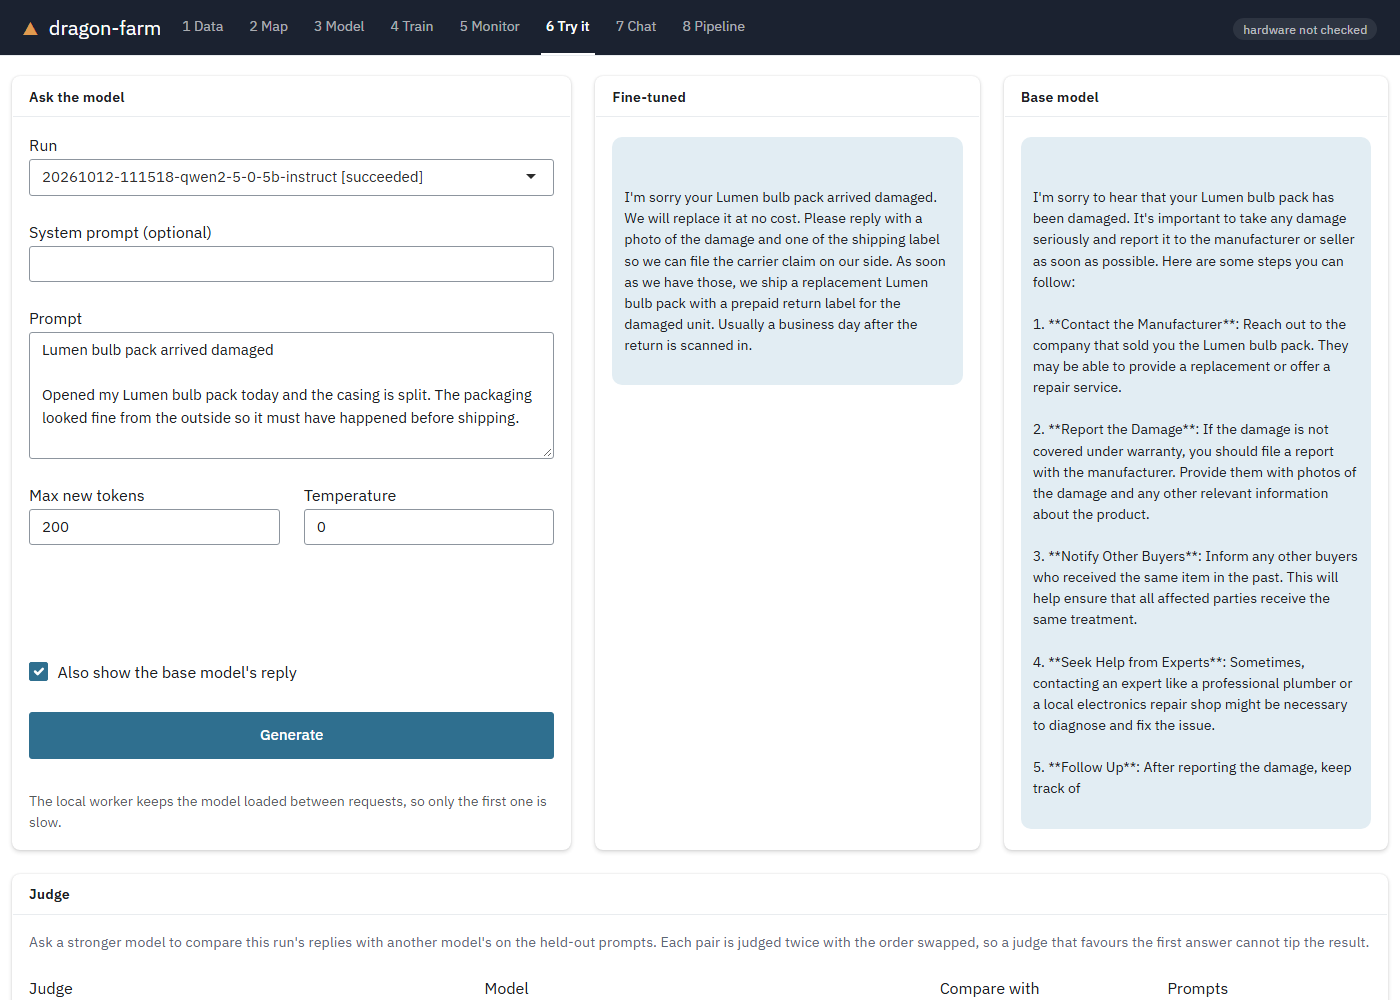
Task: Go to the 8 Pipeline tab
Action: tap(714, 26)
